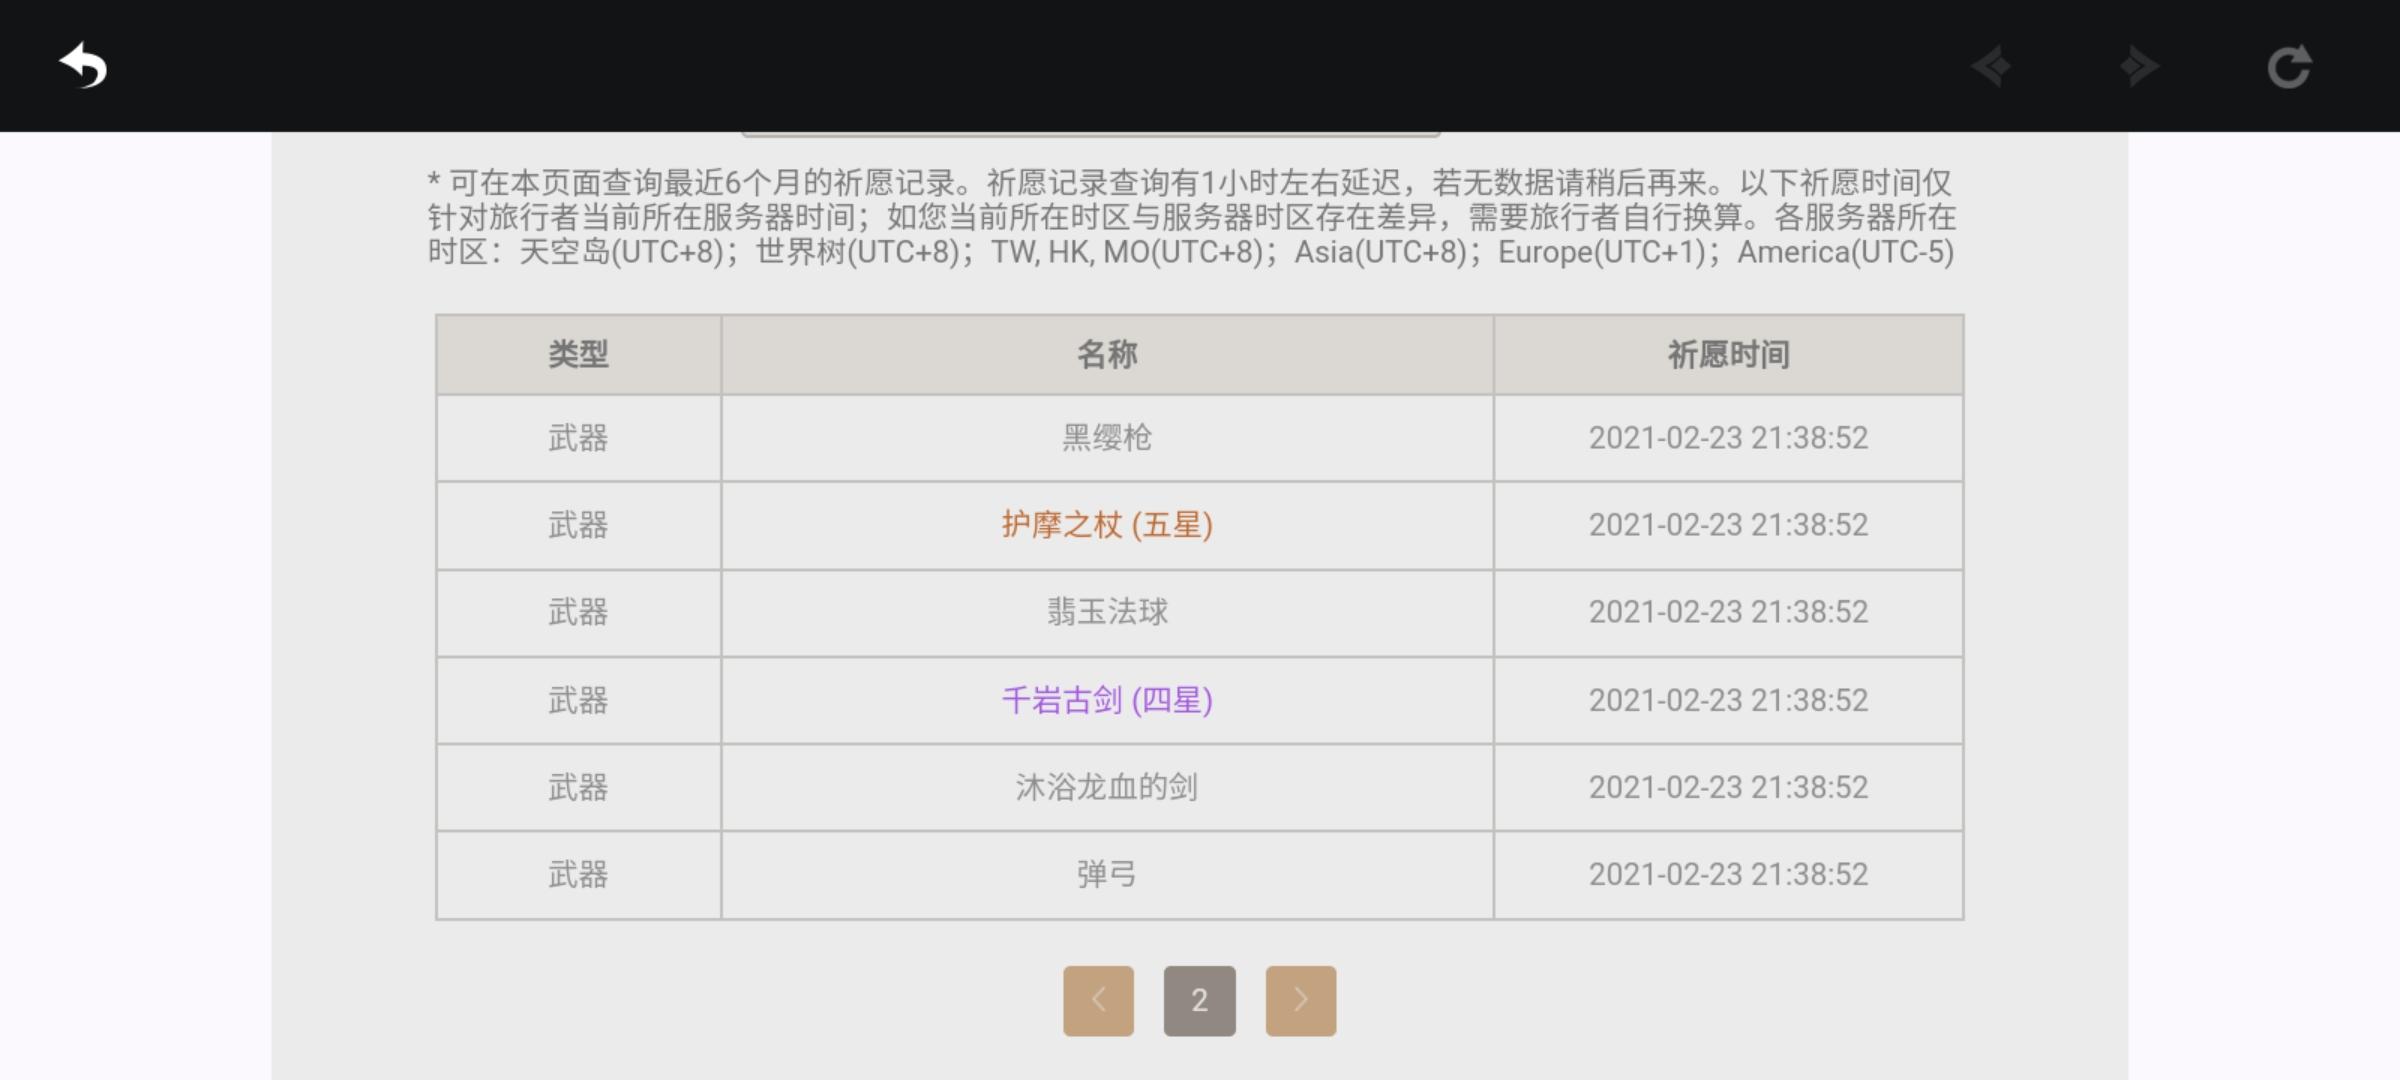Click the 千岩古剑 (四星) entry

1107,700
